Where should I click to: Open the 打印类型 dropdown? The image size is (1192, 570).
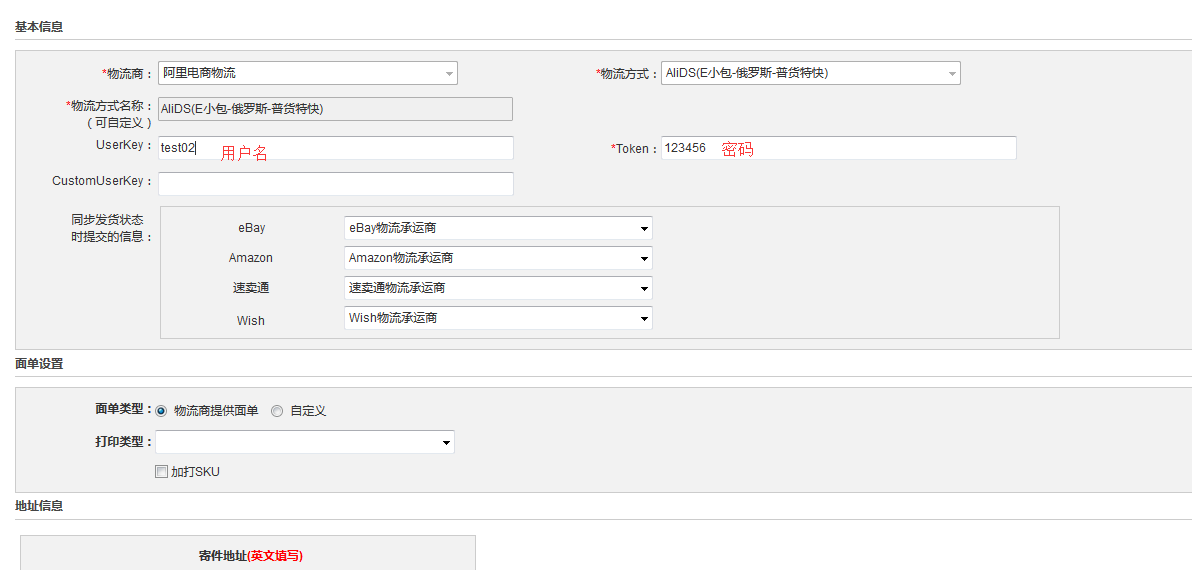point(305,442)
